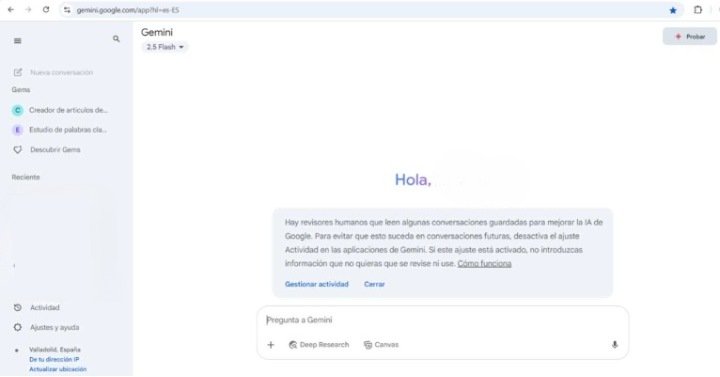Click the Probar upgrade button

[690, 37]
